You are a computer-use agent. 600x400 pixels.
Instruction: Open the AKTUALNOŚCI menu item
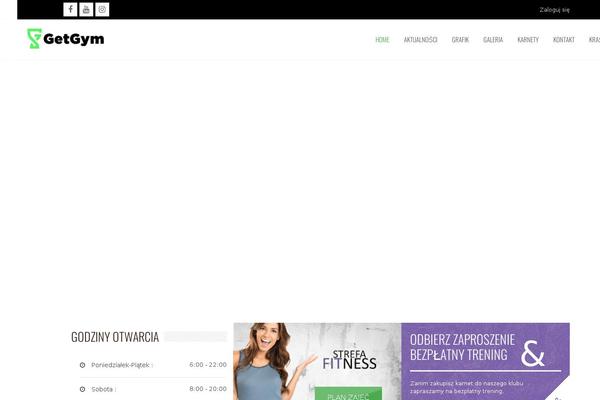point(421,39)
